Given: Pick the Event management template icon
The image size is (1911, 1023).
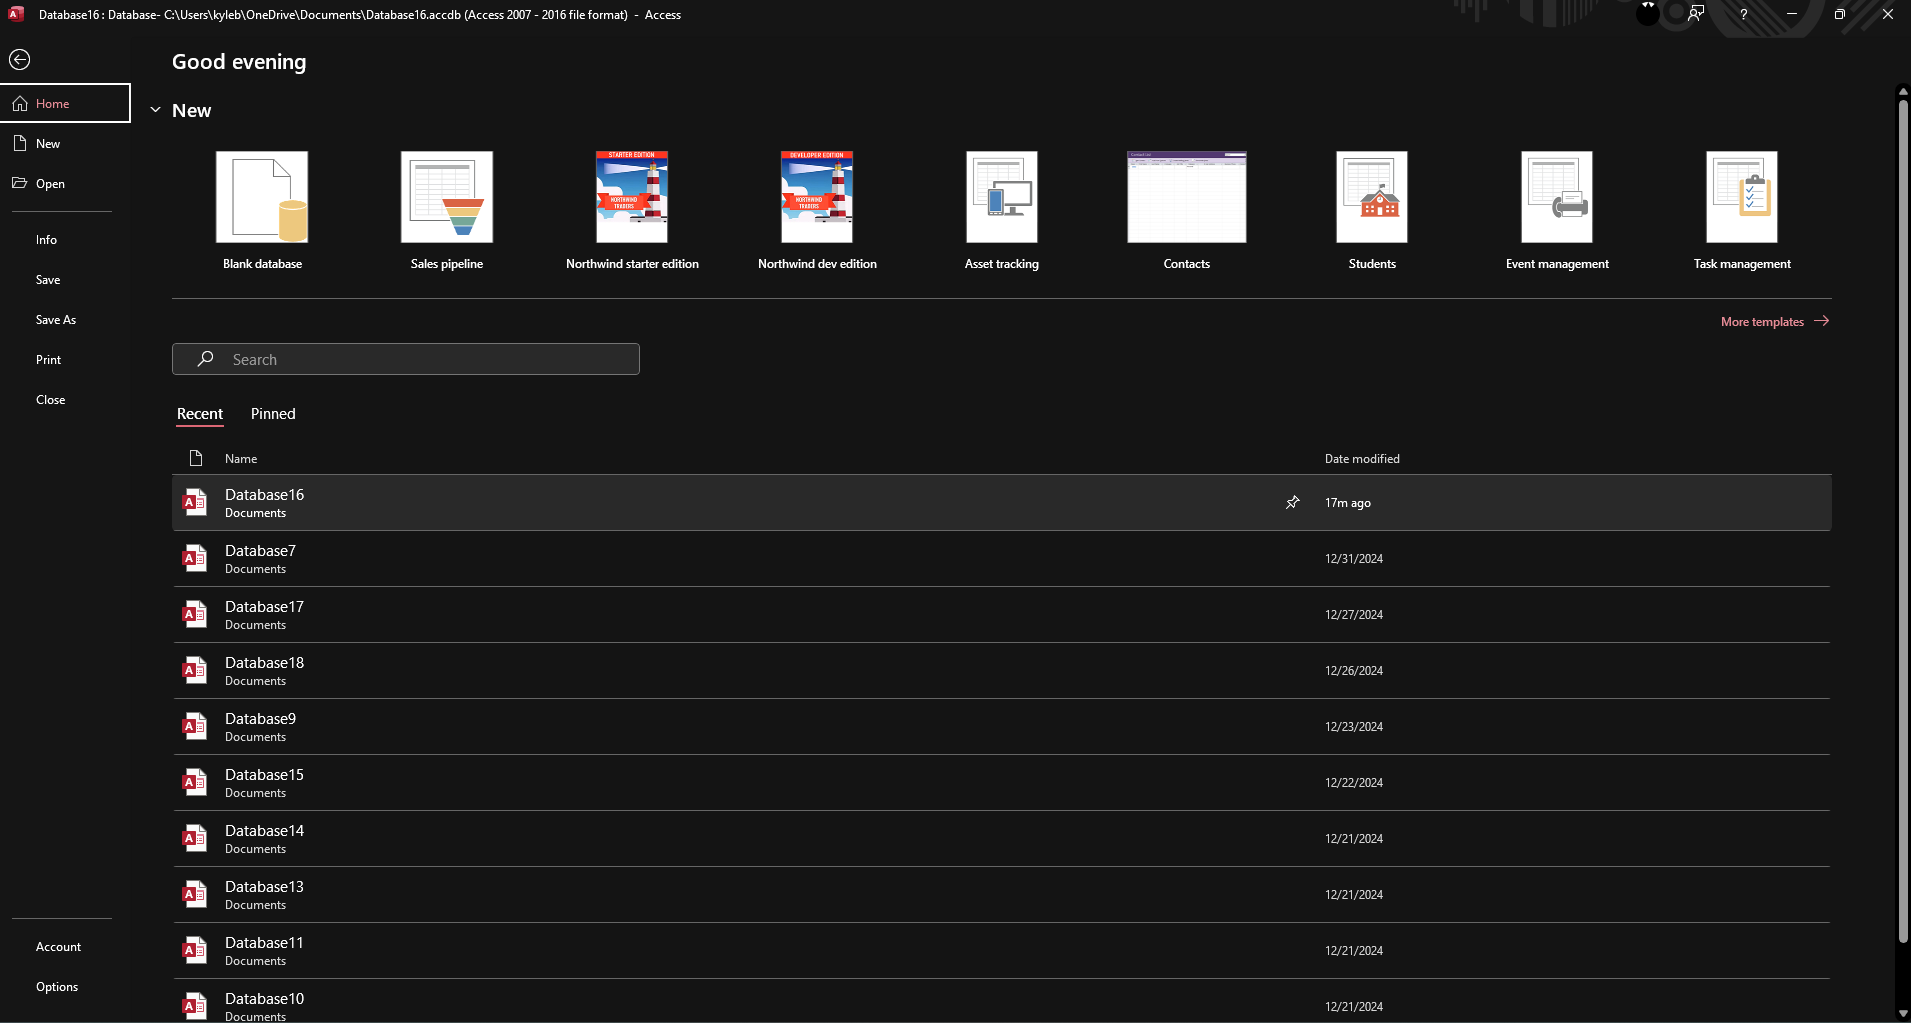Looking at the screenshot, I should 1557,197.
